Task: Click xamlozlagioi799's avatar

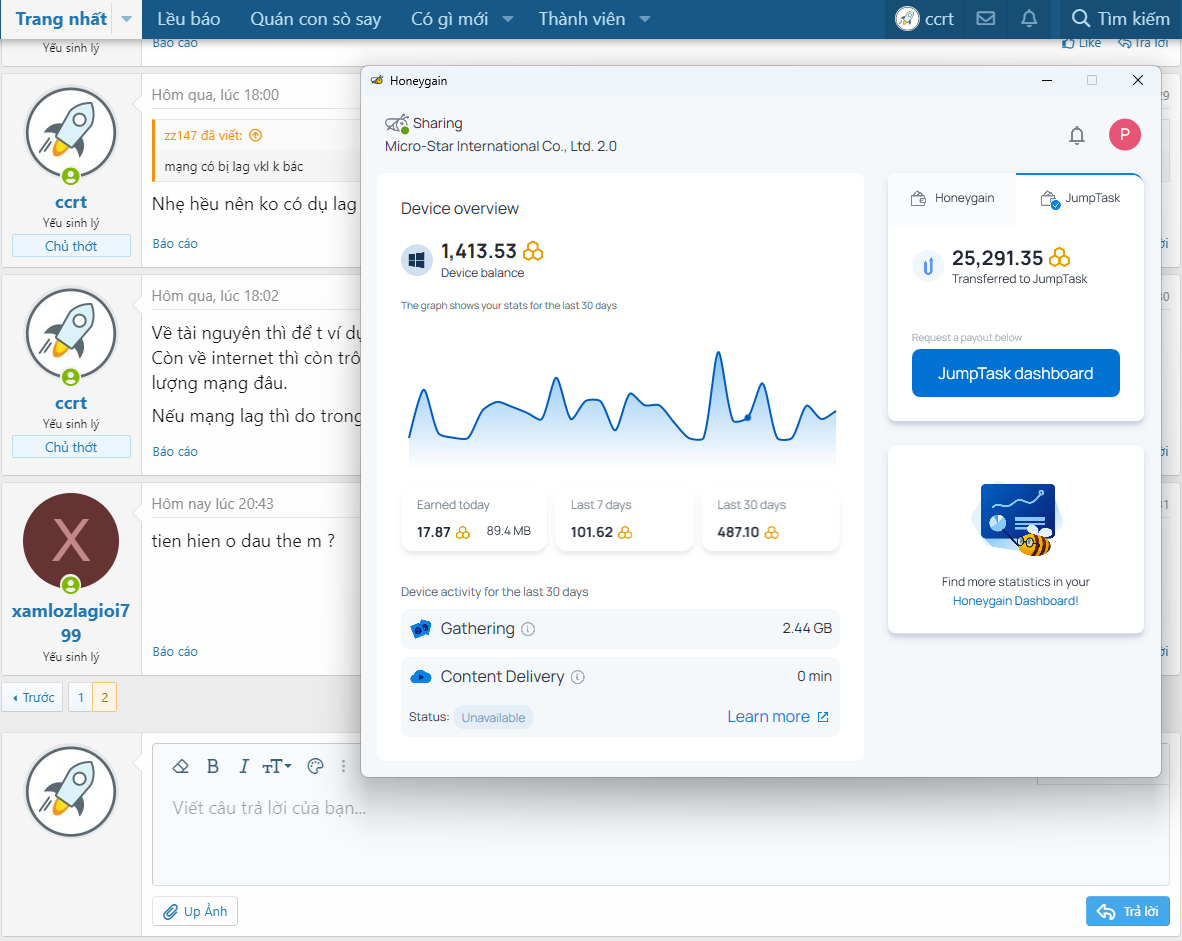Action: (71, 541)
